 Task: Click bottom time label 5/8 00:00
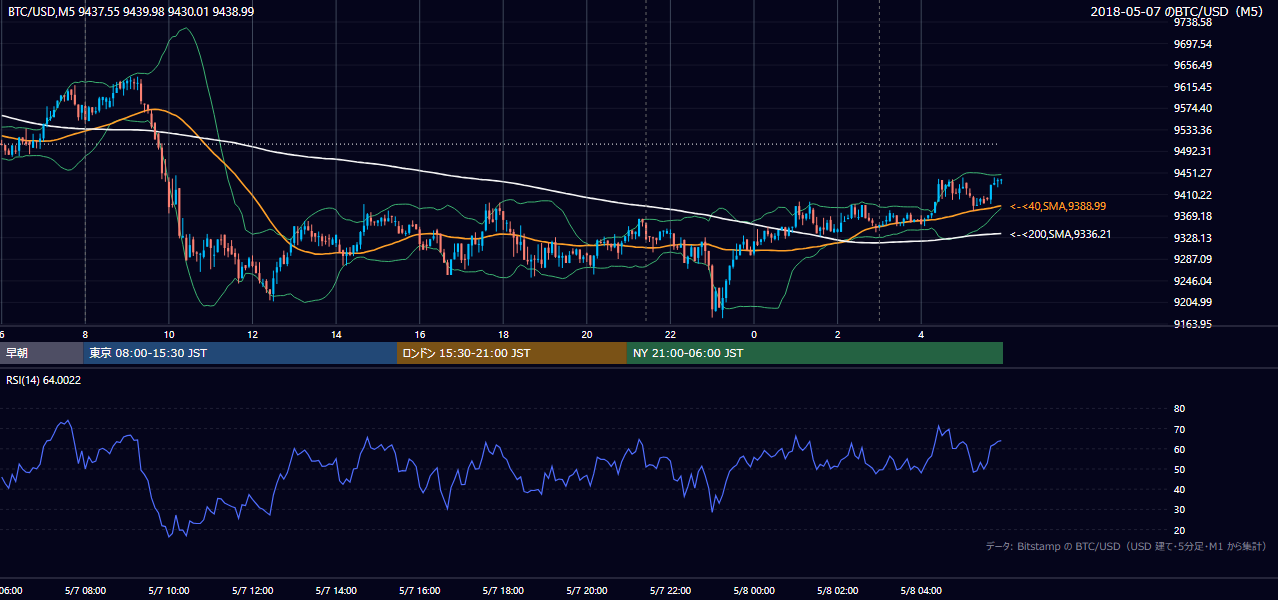click(753, 591)
